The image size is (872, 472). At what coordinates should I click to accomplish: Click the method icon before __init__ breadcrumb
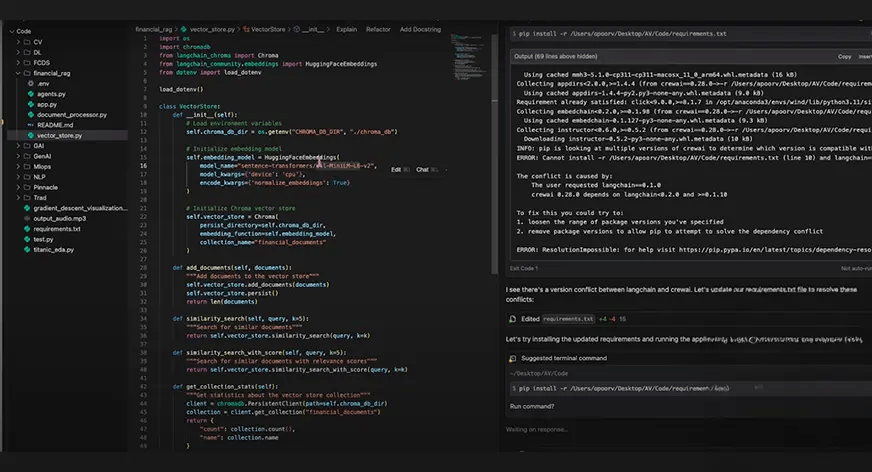(296, 29)
